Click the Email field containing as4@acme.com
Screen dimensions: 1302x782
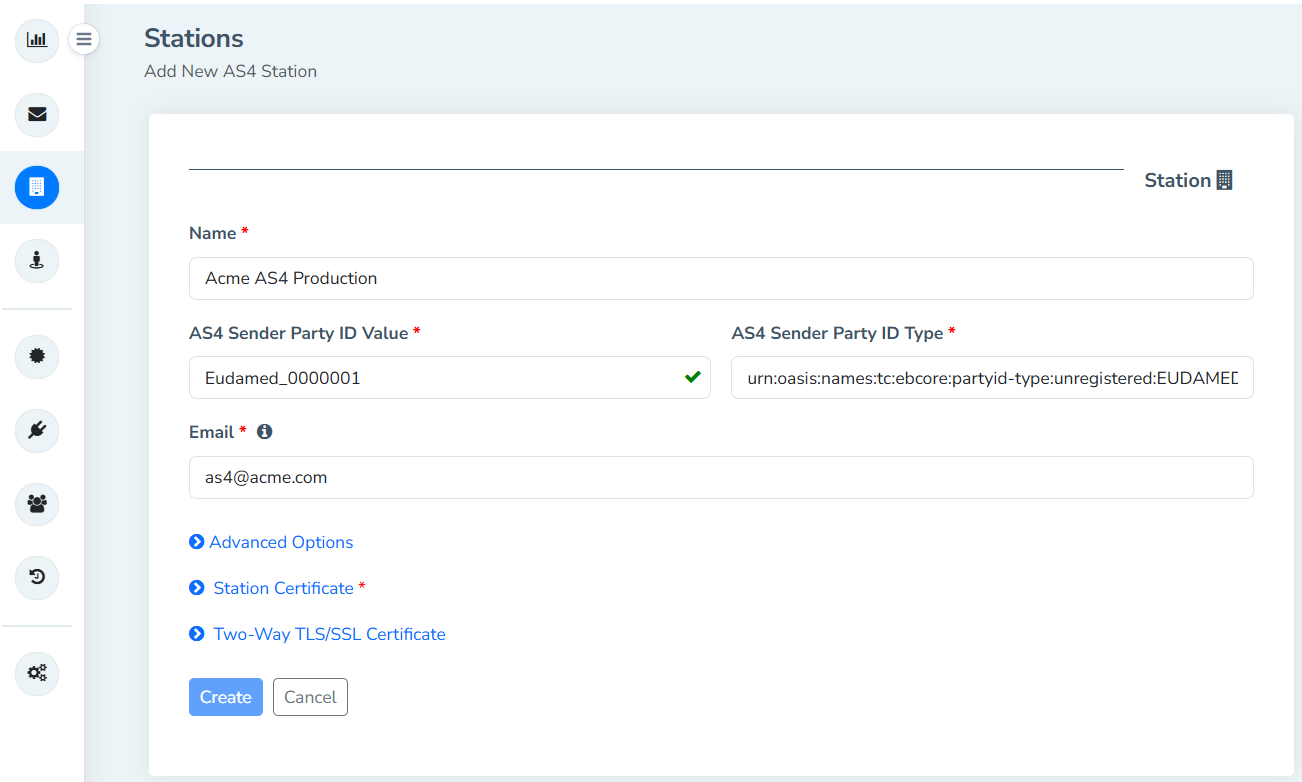coord(720,478)
